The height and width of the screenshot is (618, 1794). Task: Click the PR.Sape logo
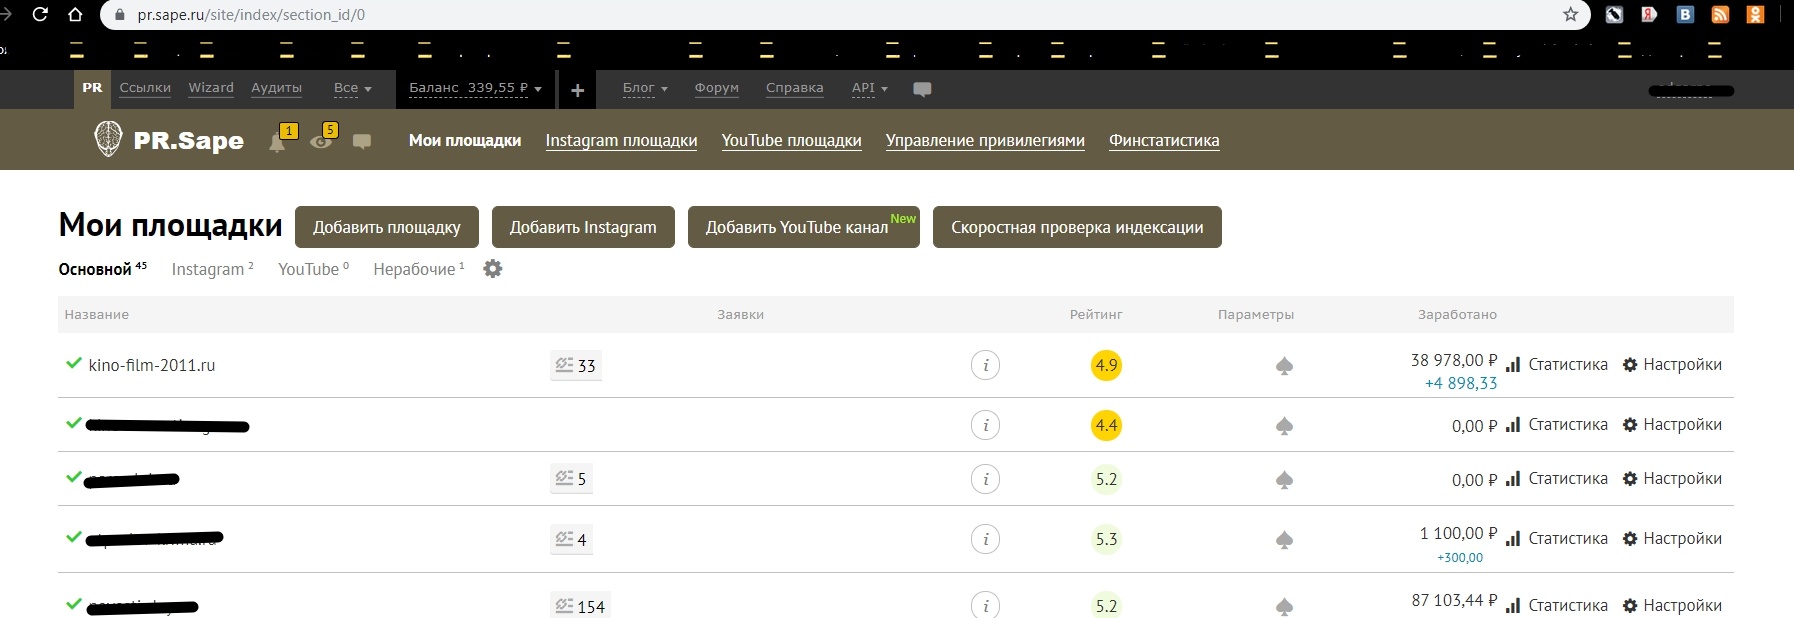tap(168, 140)
